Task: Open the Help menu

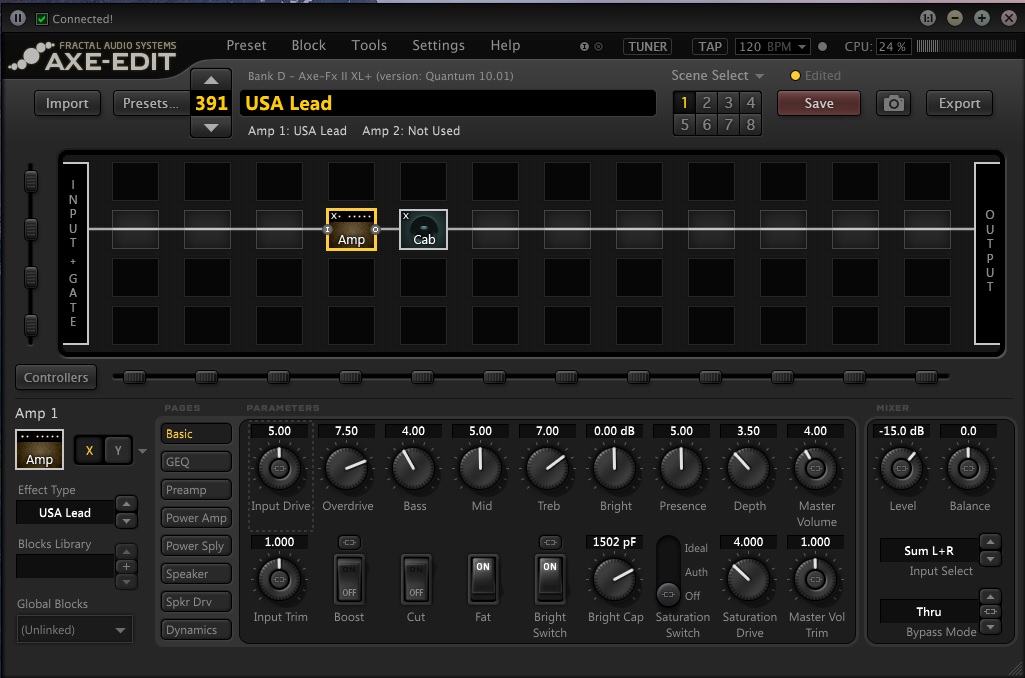Action: tap(505, 45)
